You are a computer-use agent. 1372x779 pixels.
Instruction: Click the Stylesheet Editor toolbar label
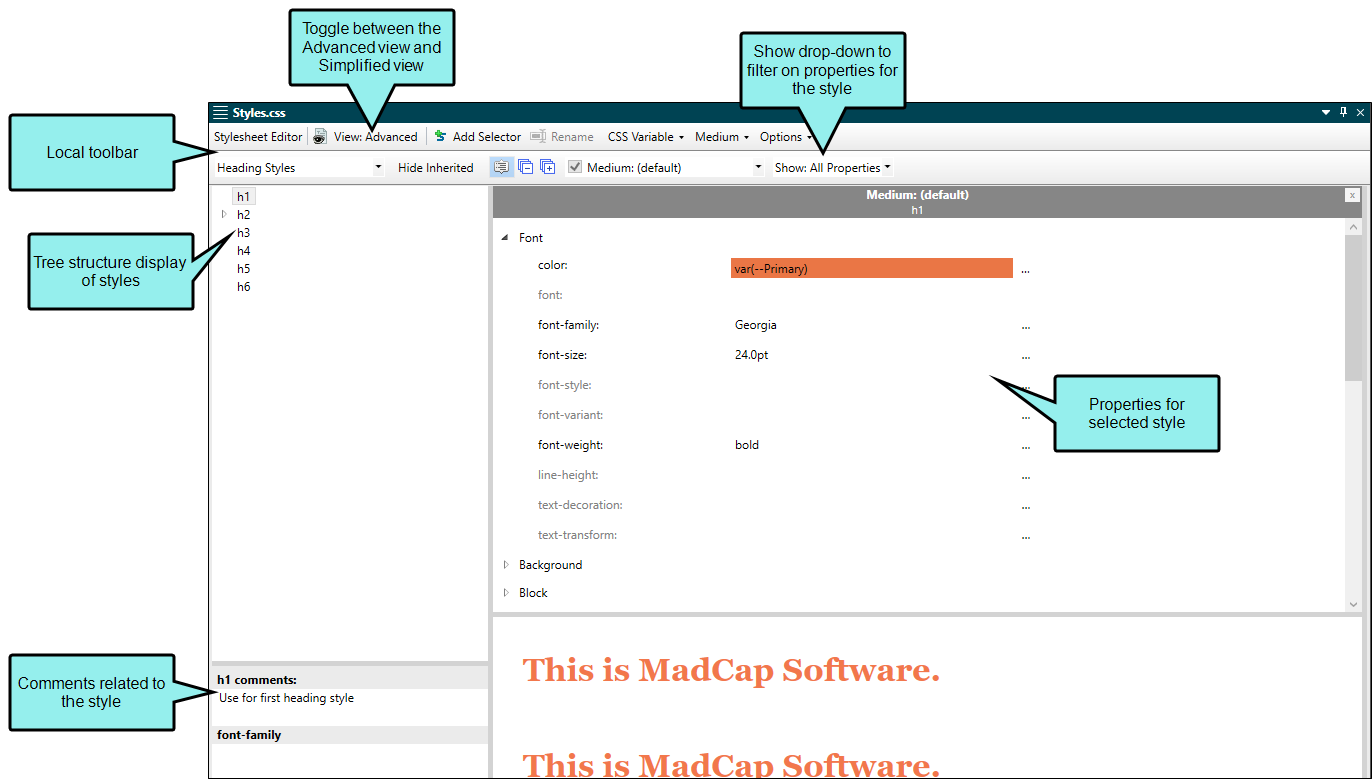coord(258,137)
